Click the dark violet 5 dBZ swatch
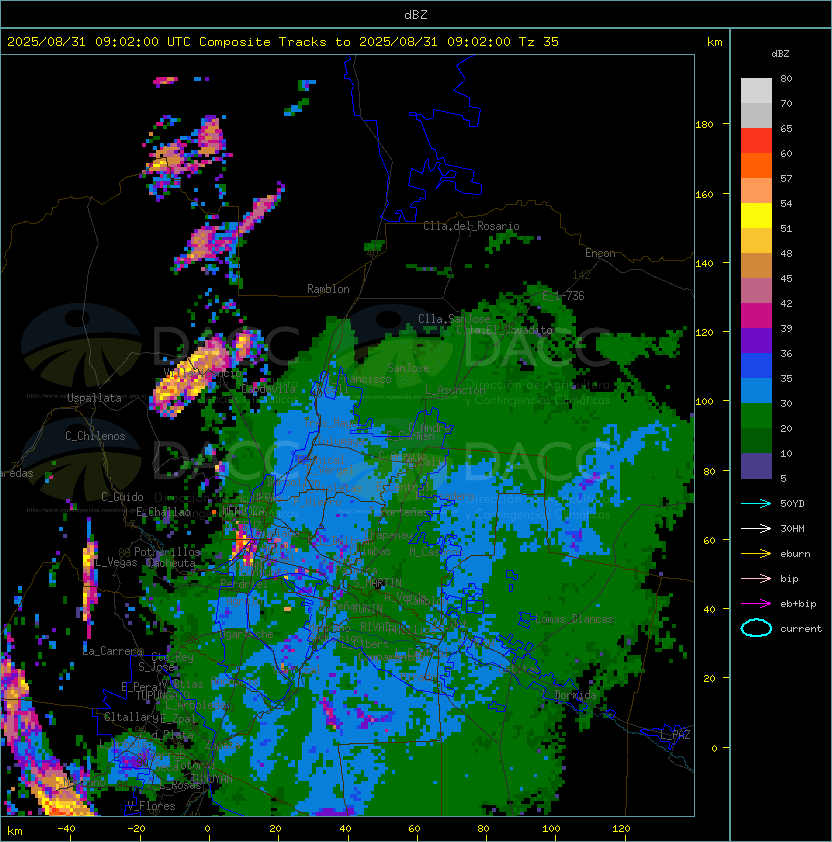 click(x=756, y=466)
